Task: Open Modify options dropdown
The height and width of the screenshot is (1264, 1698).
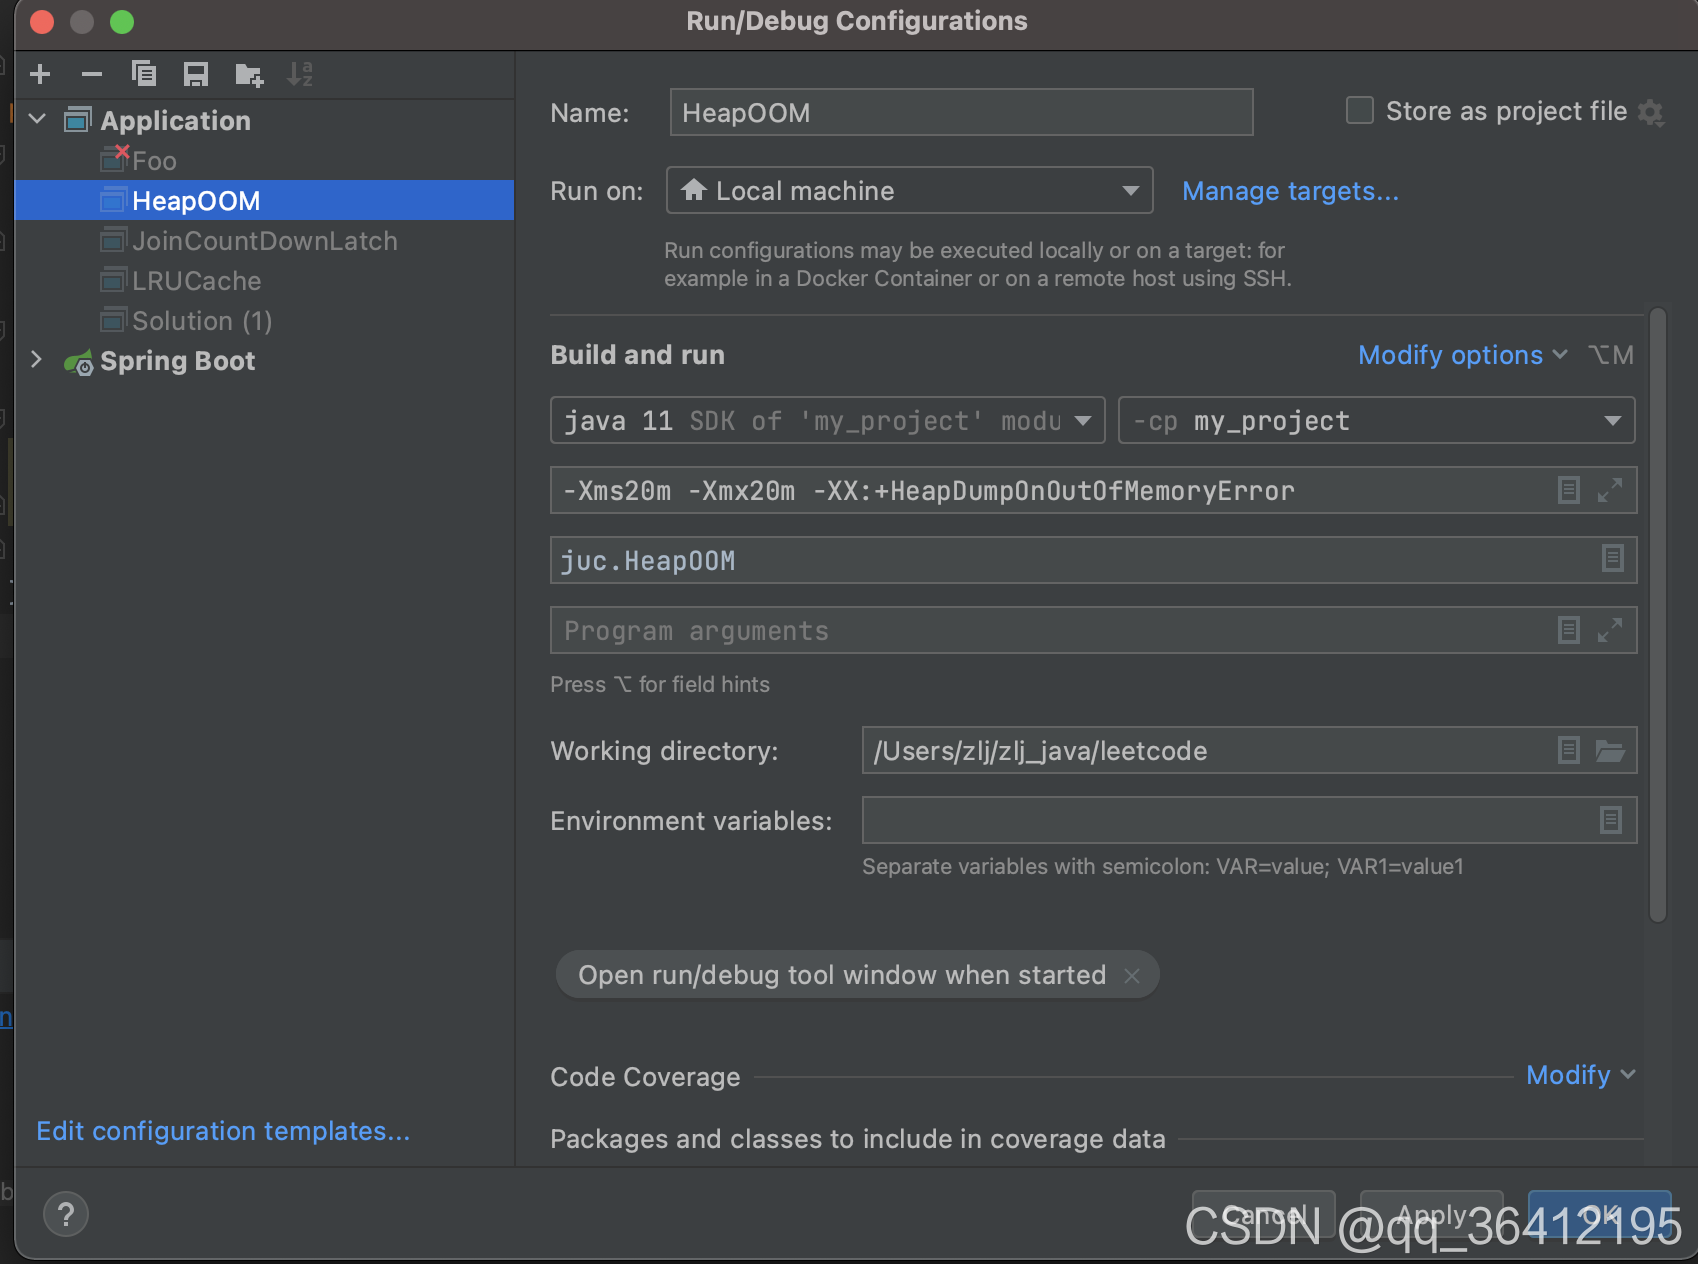Action: pyautogui.click(x=1463, y=355)
